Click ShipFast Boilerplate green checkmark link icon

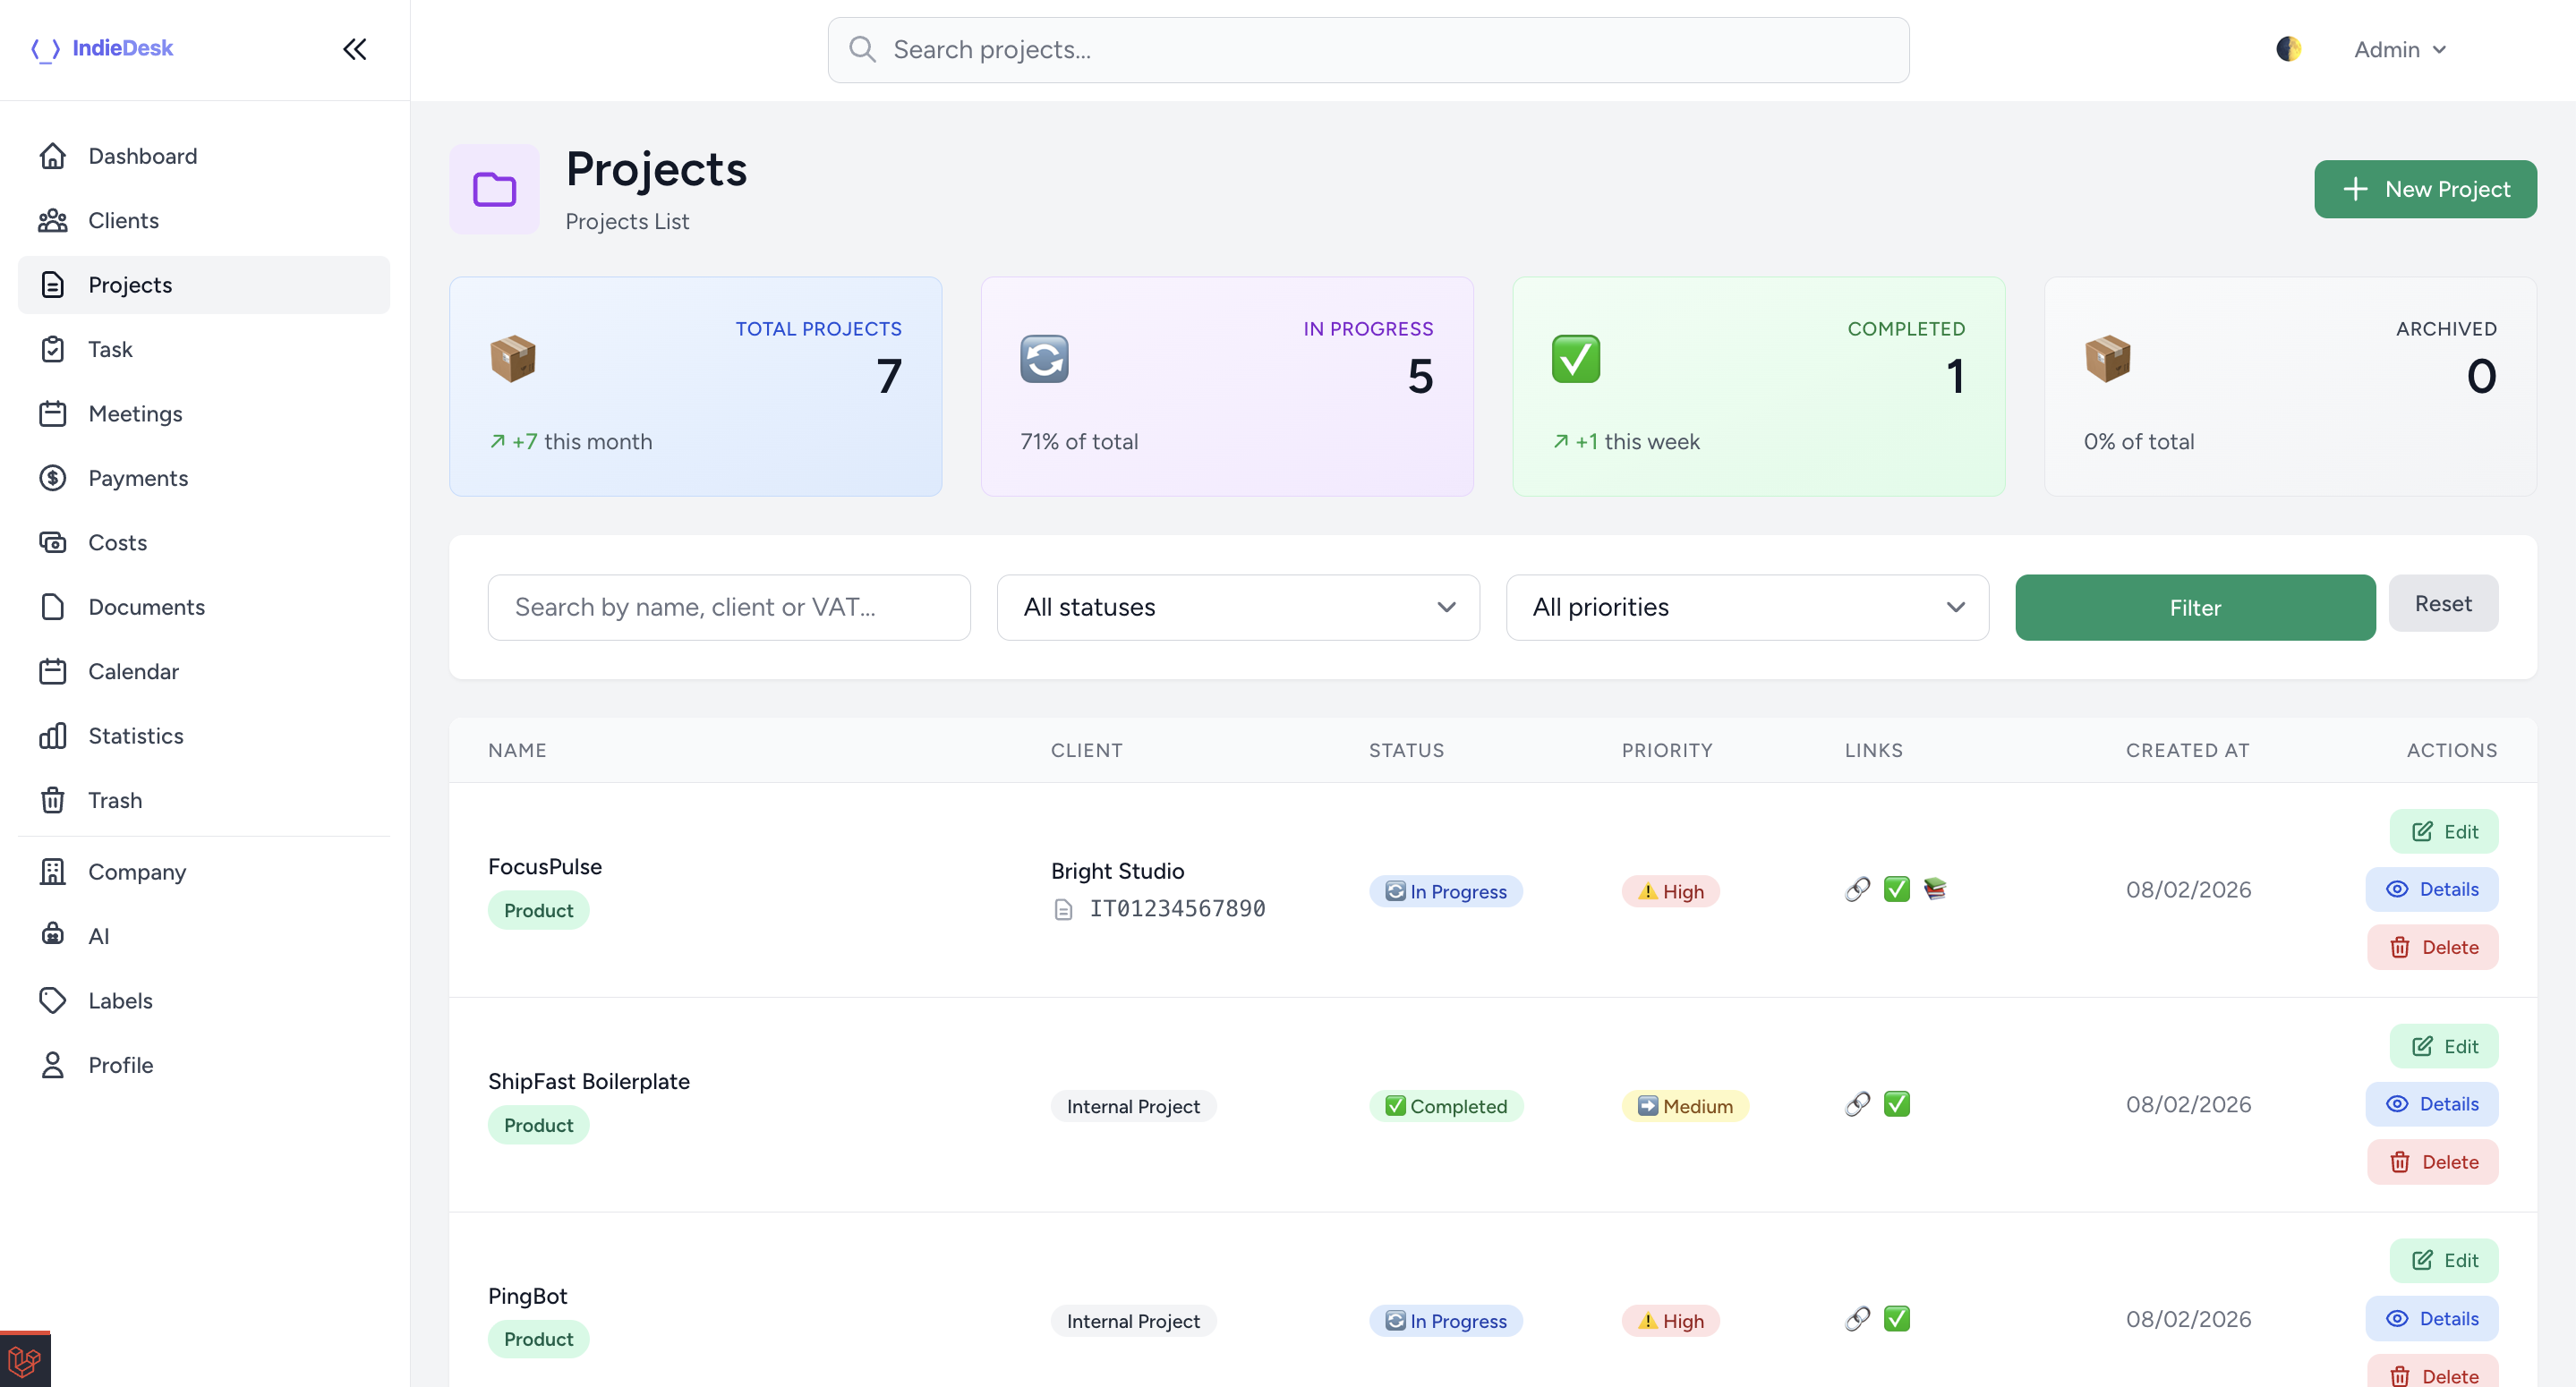click(1896, 1104)
